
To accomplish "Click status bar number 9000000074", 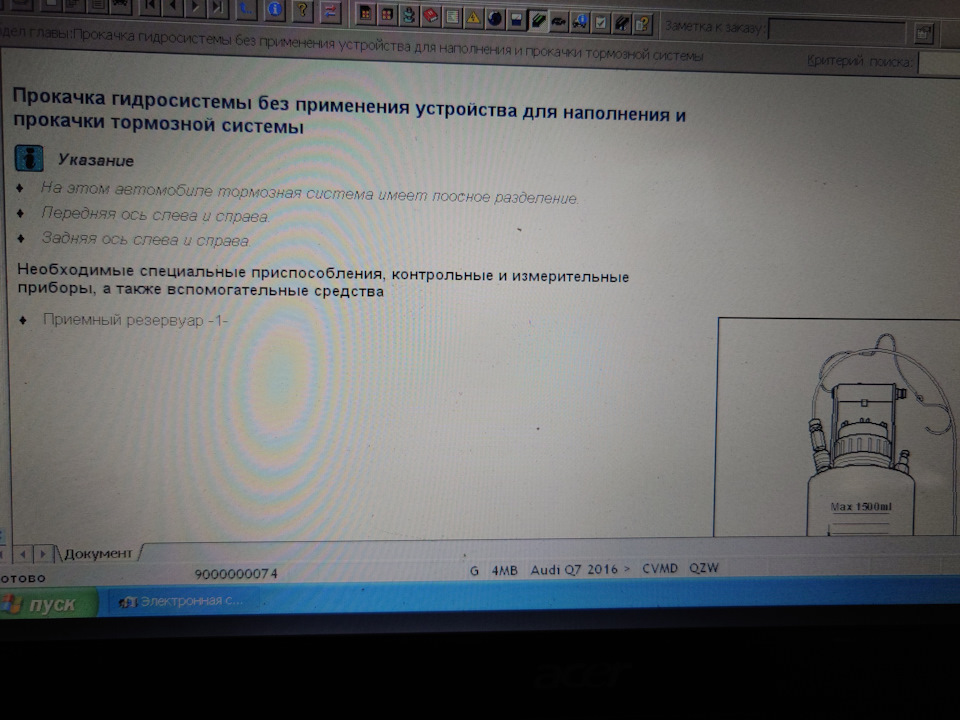I will 236,574.
